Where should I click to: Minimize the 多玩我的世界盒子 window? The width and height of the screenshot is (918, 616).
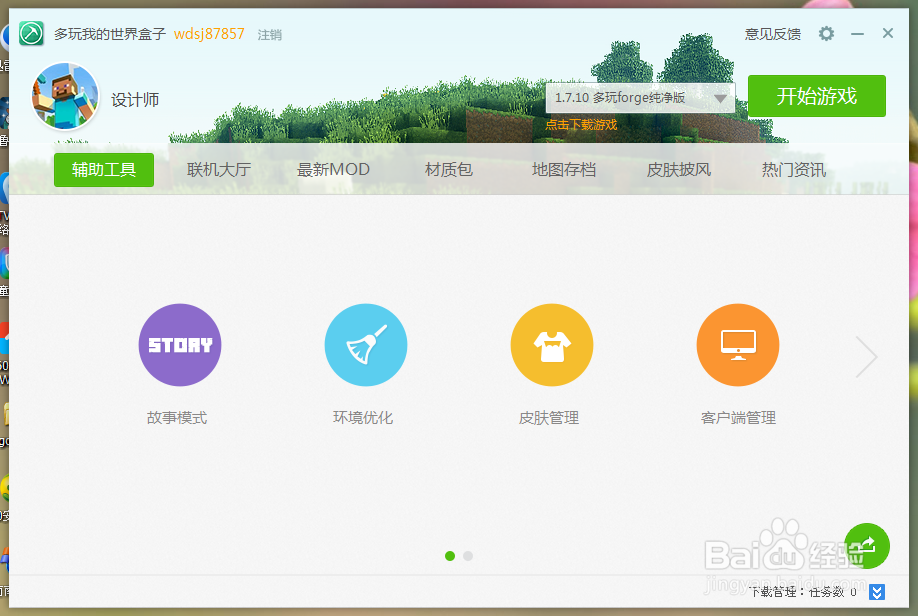click(857, 34)
